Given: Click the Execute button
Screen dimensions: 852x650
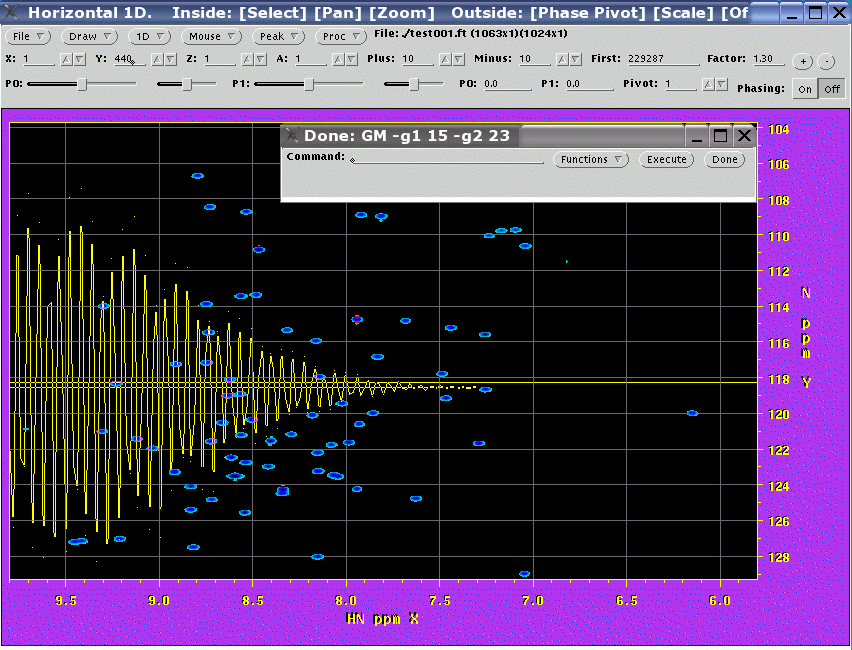Looking at the screenshot, I should coord(667,159).
